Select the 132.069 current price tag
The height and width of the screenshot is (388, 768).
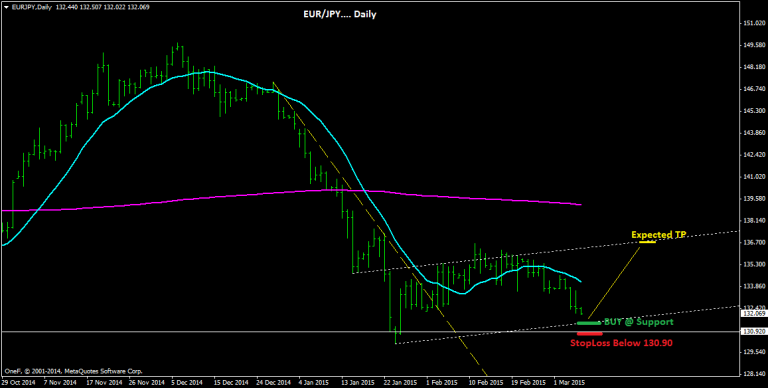point(753,314)
